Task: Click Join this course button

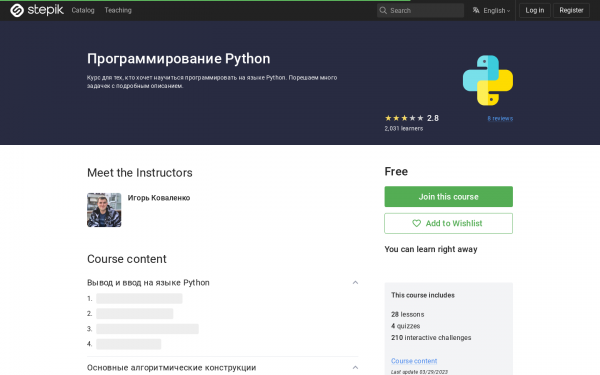Action: click(448, 197)
